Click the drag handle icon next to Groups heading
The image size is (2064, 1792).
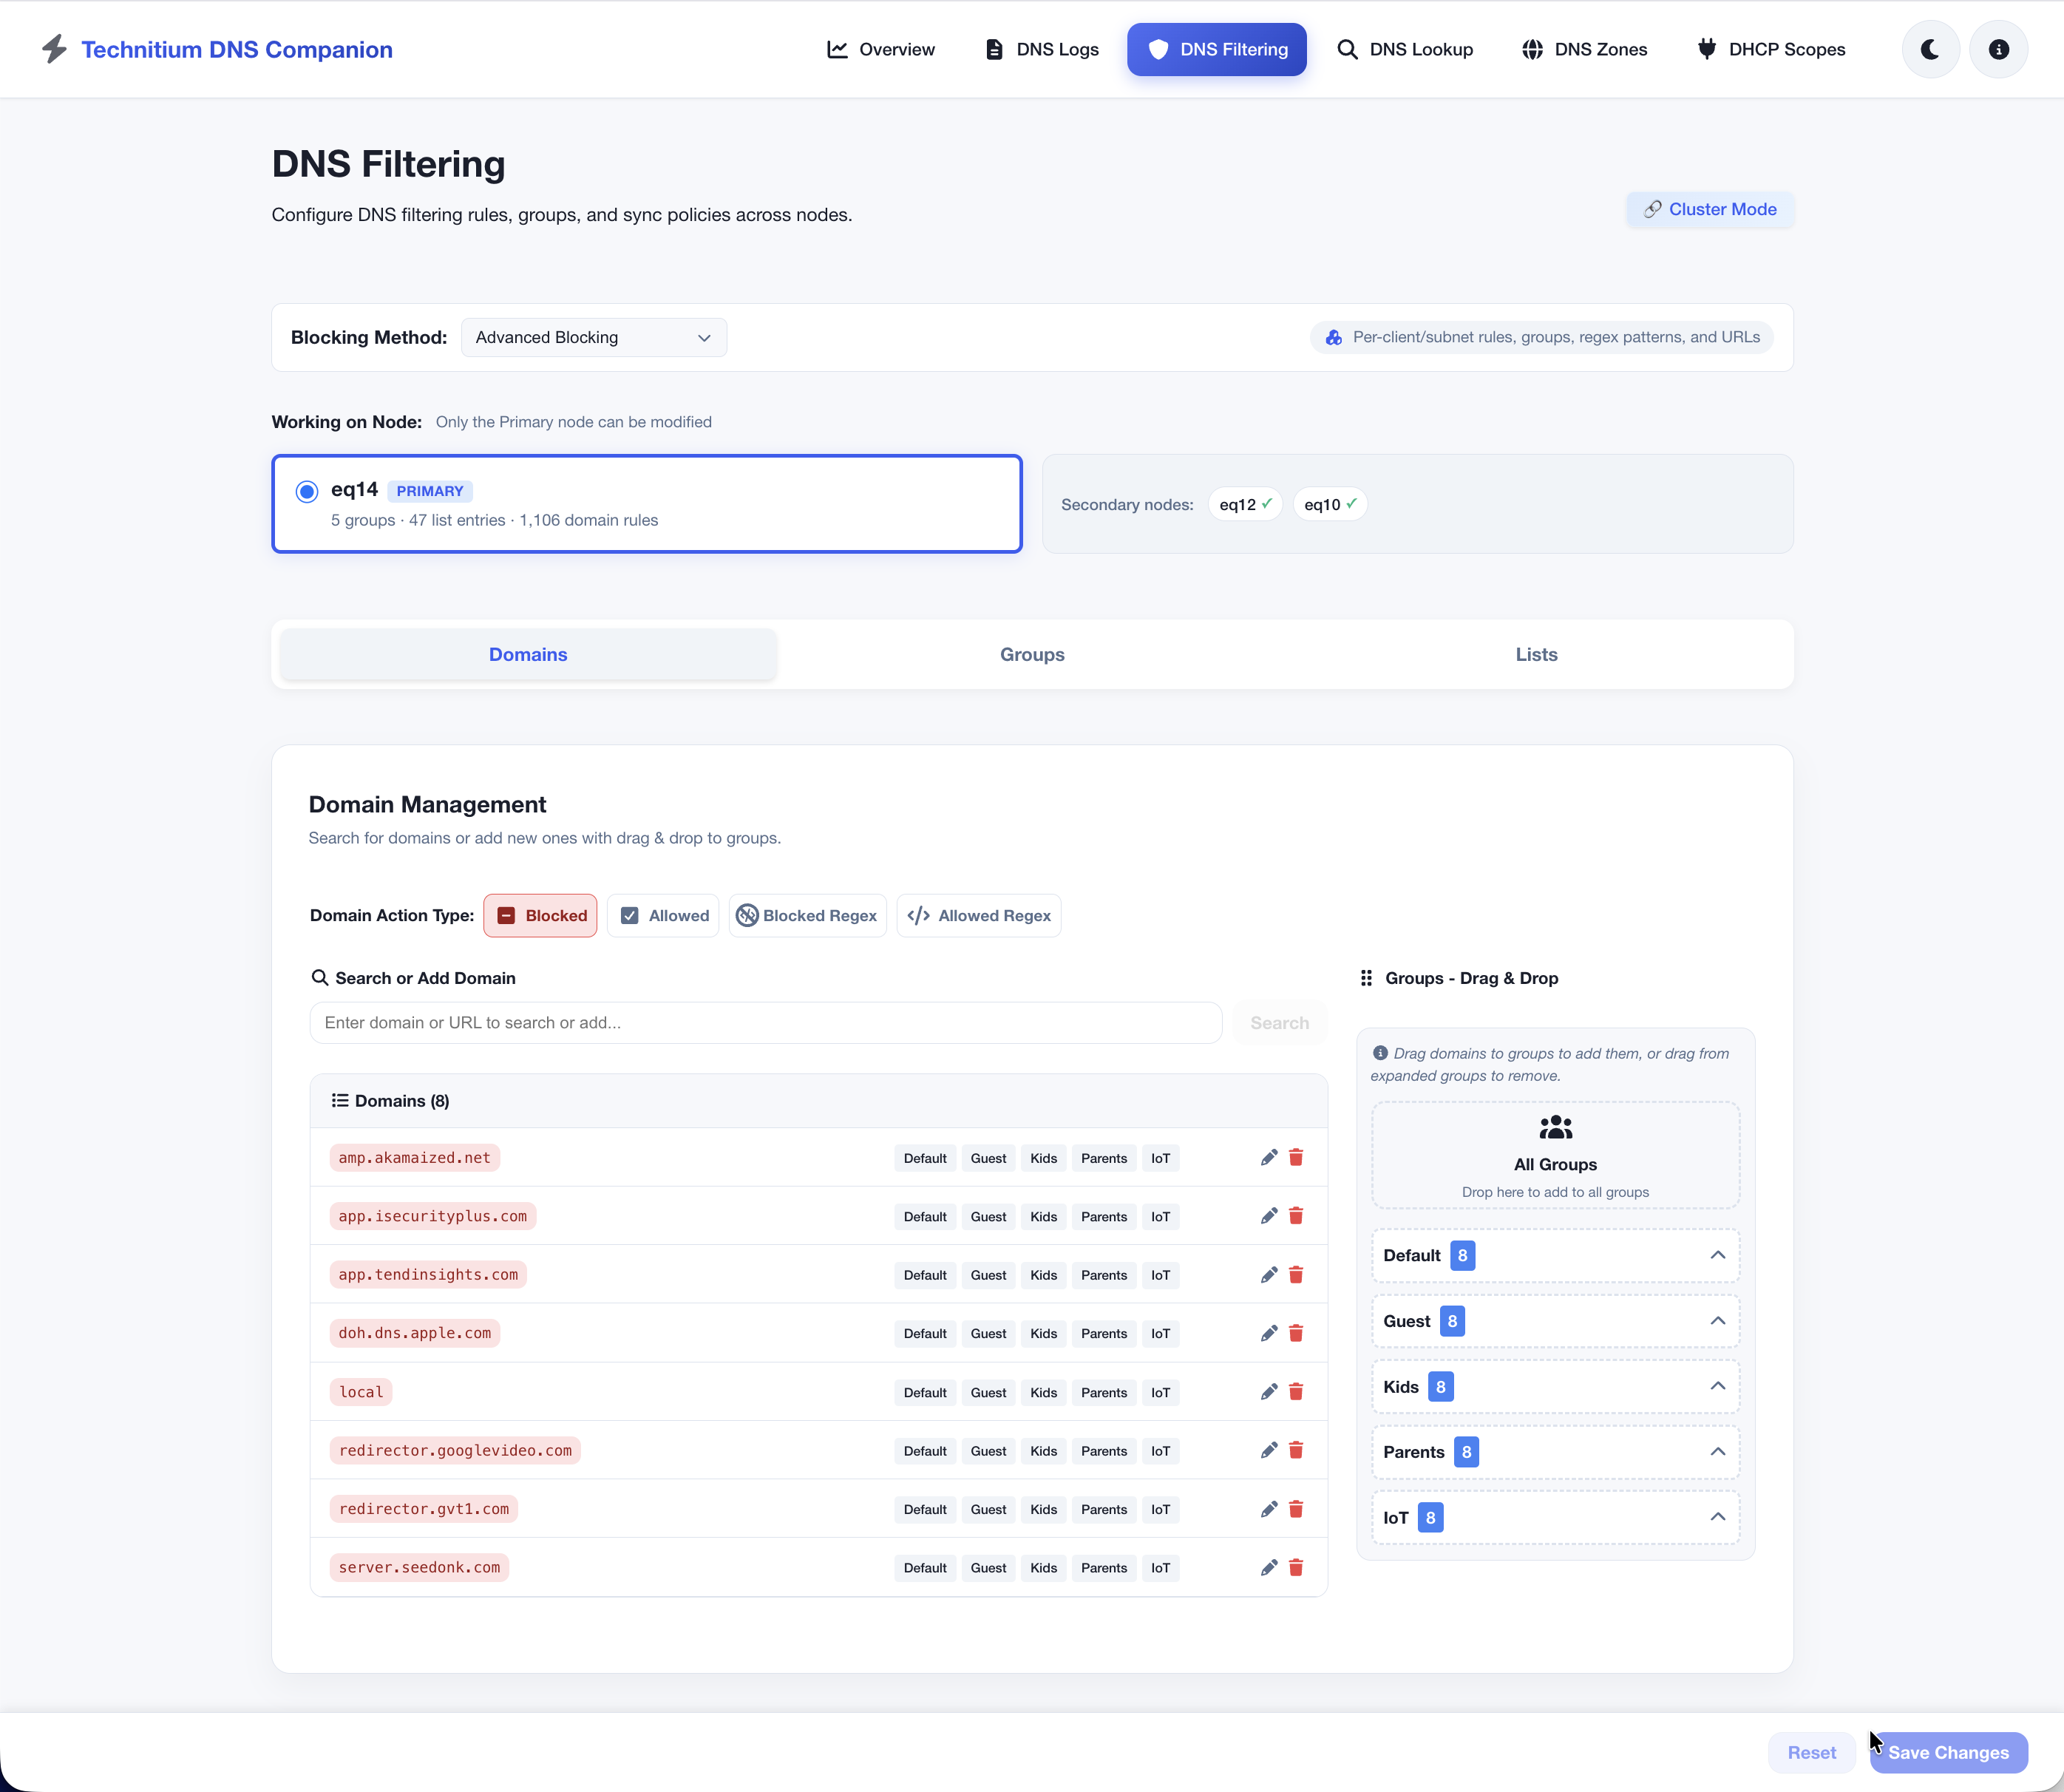click(1366, 978)
